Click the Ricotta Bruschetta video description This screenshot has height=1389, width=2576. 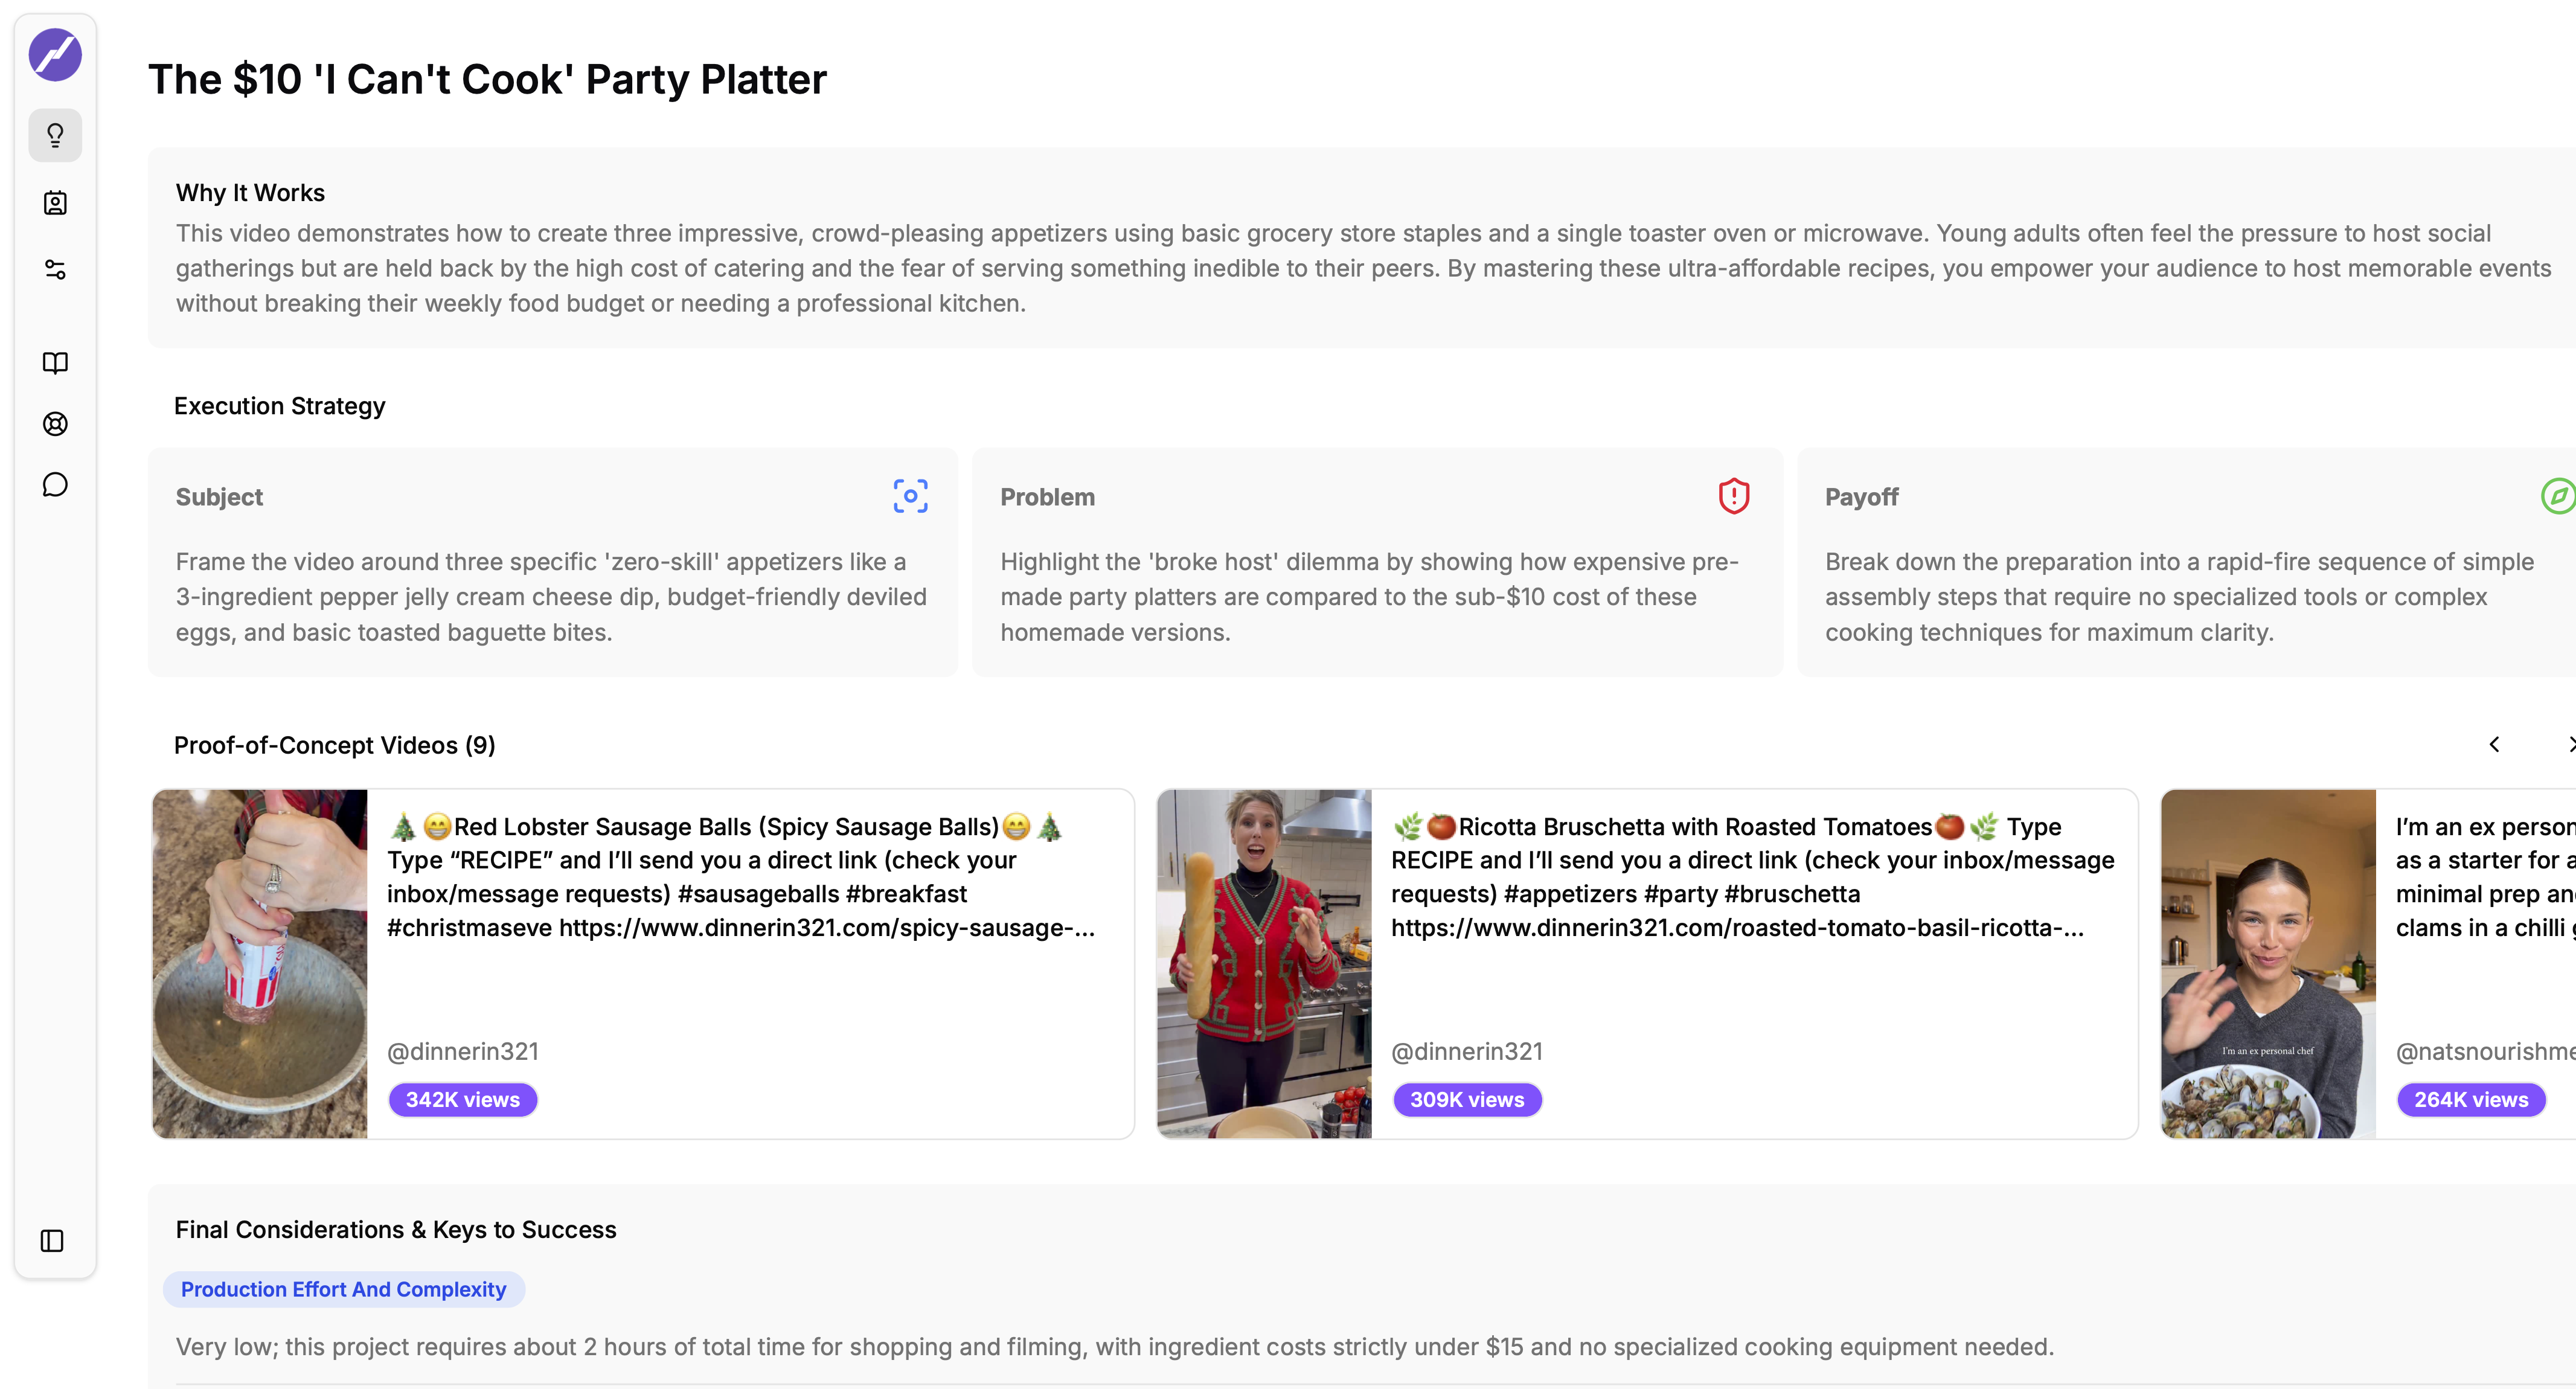[1752, 877]
